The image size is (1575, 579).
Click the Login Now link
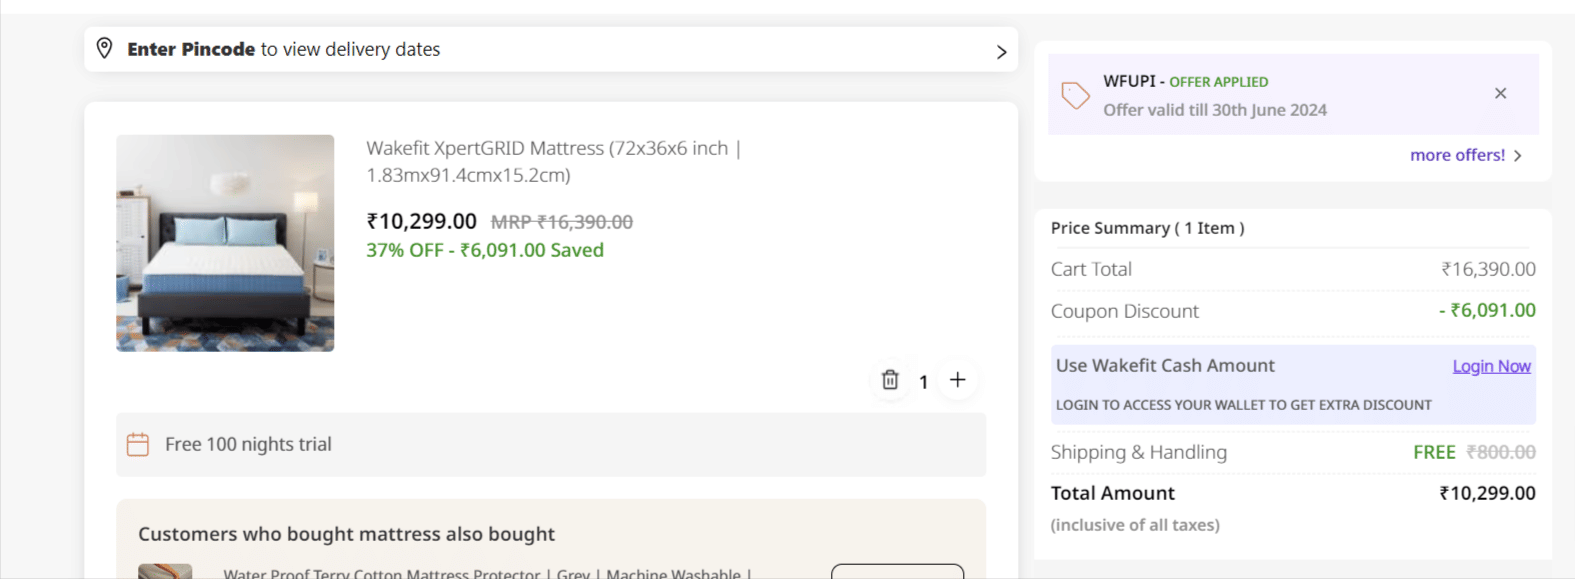[x=1491, y=366]
